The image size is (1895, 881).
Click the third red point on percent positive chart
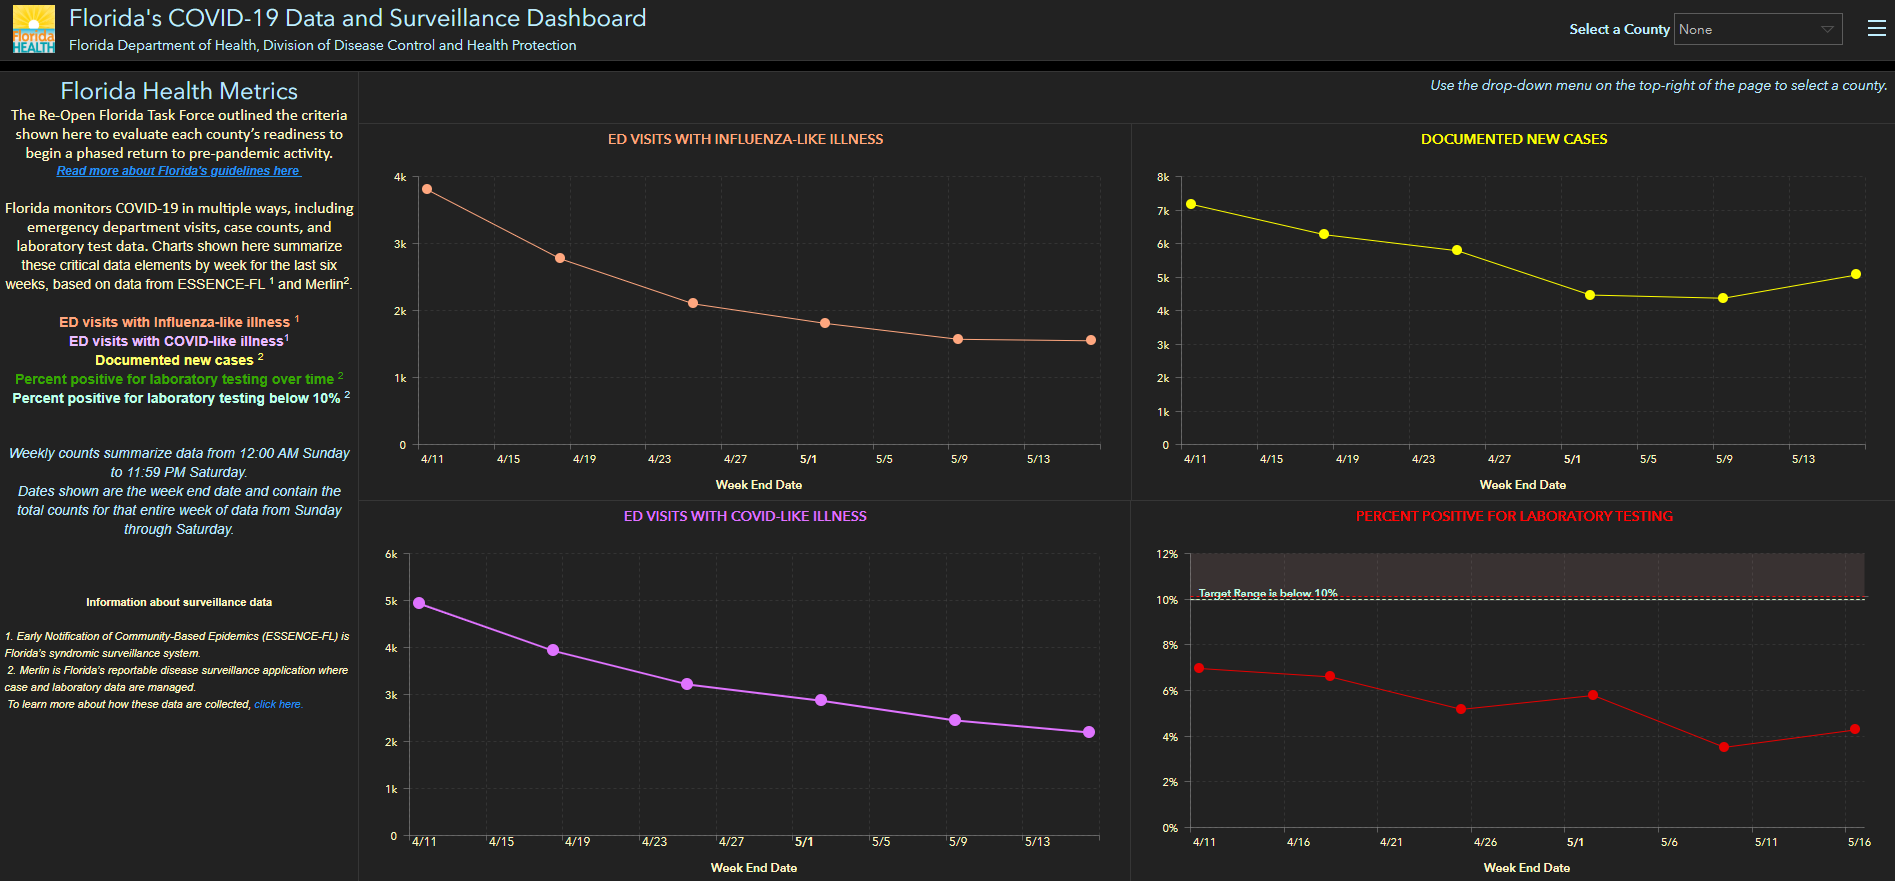pos(1461,709)
